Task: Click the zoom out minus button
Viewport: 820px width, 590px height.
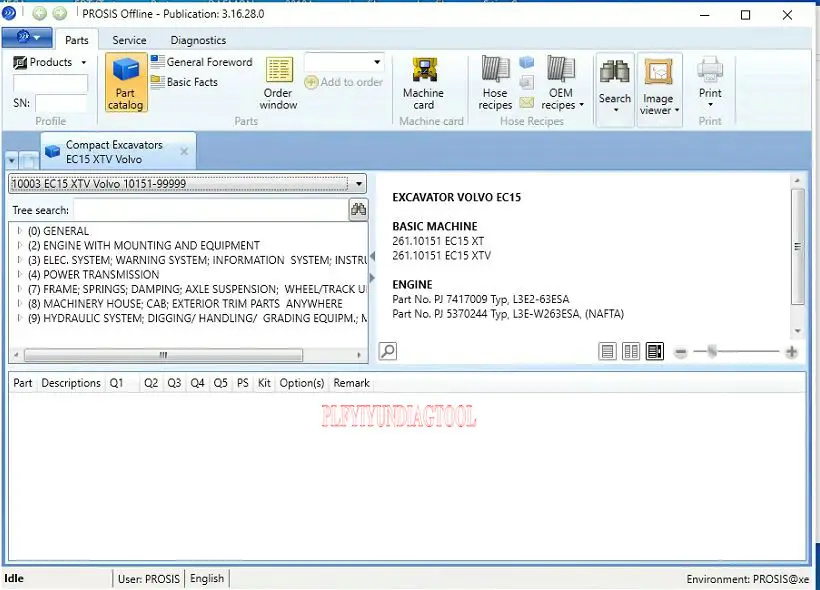Action: tap(680, 352)
